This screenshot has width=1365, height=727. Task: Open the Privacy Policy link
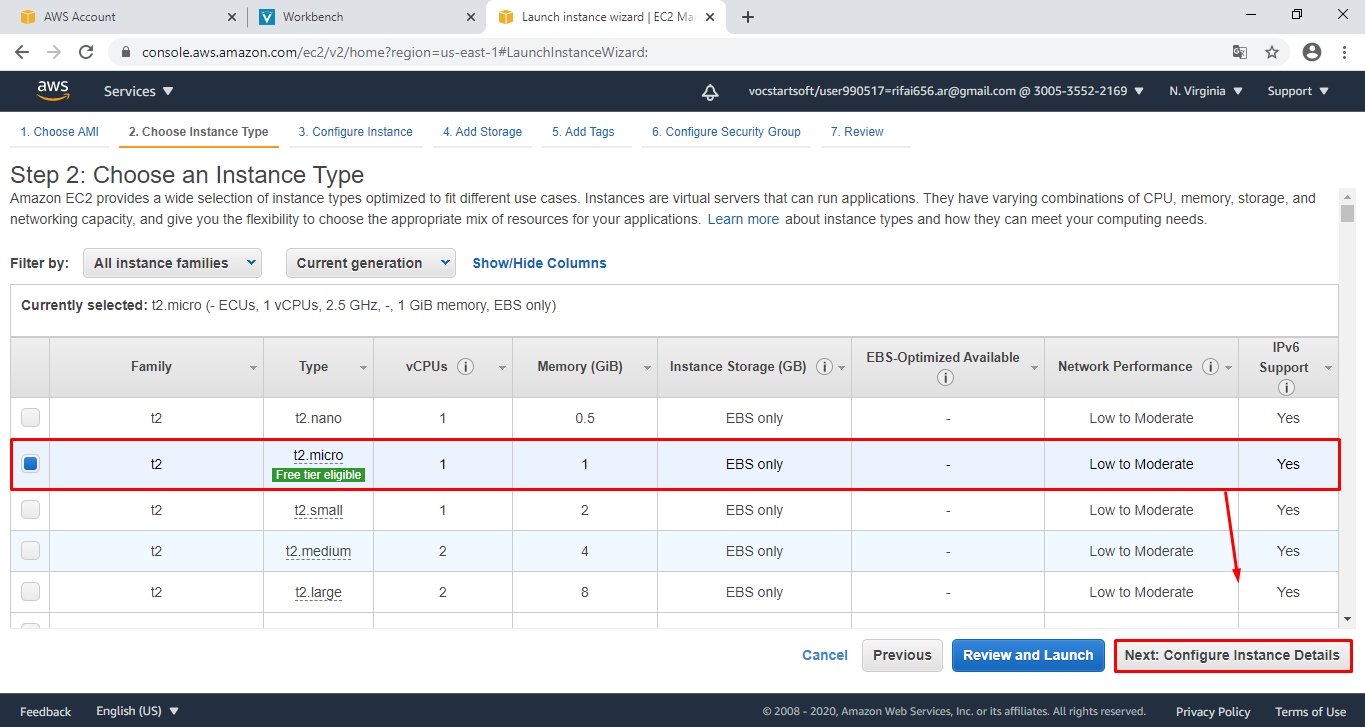[x=1213, y=712]
